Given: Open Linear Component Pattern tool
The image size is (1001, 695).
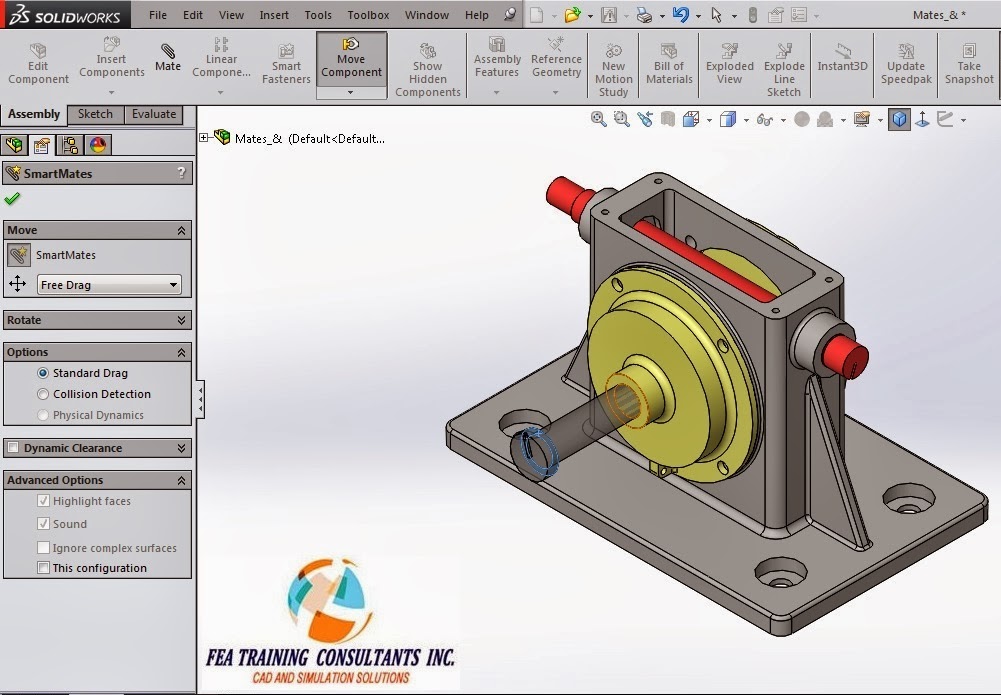Looking at the screenshot, I should pyautogui.click(x=221, y=58).
